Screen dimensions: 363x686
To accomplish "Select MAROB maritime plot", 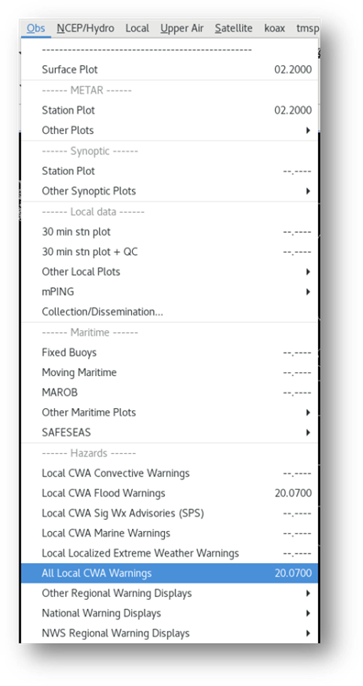I will point(169,392).
